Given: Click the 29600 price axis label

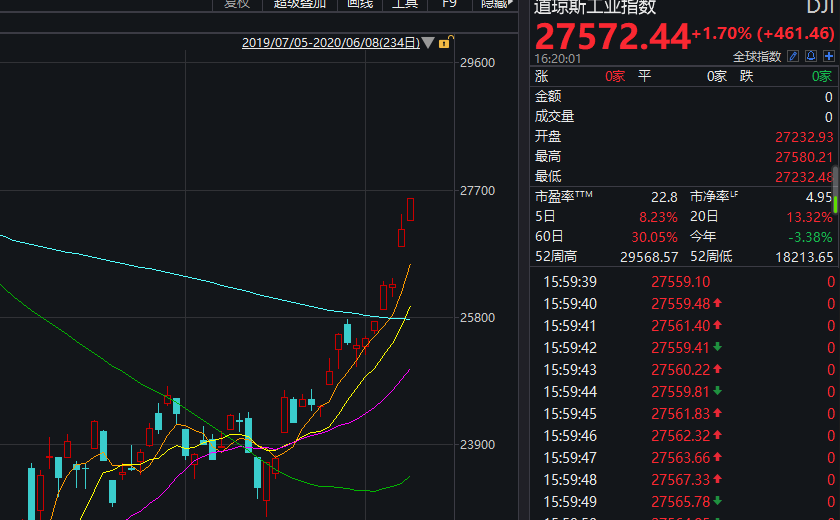Looking at the screenshot, I should (x=477, y=63).
